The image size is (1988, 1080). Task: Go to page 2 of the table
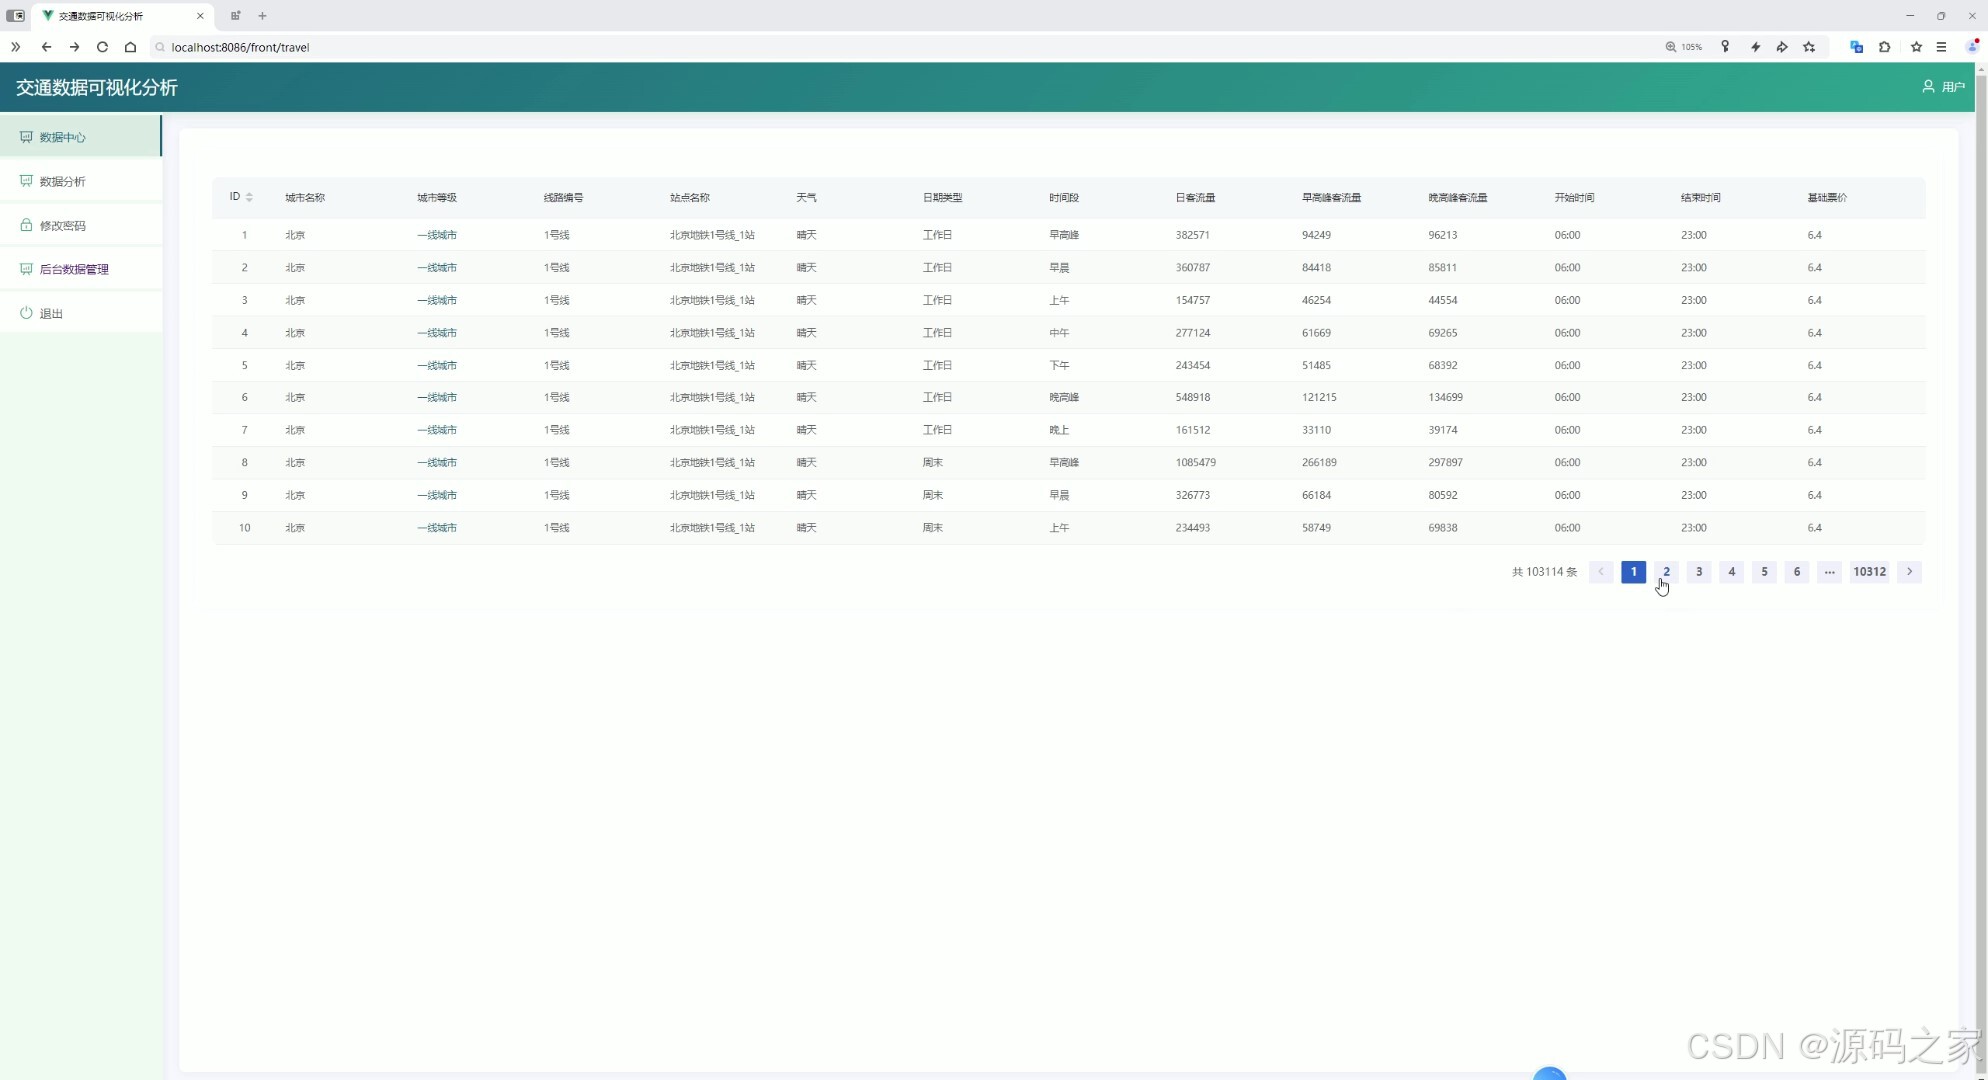1666,572
